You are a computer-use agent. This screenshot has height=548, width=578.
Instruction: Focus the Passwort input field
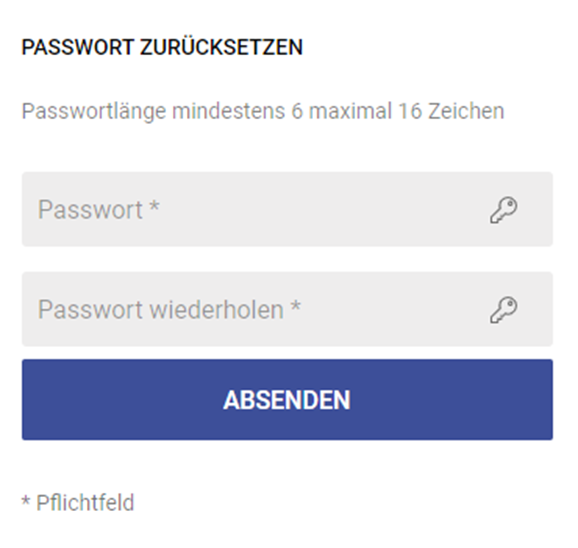(x=287, y=209)
